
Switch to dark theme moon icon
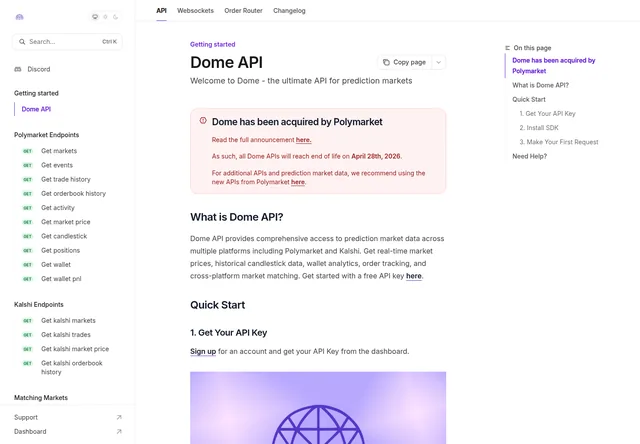tap(116, 17)
